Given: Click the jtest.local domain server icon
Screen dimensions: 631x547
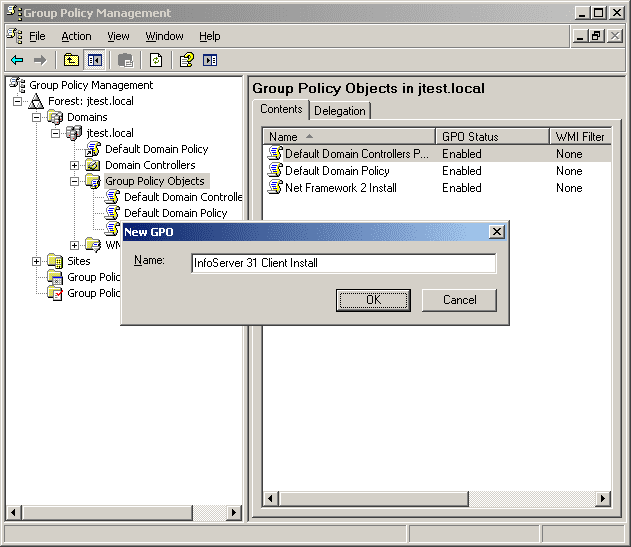Looking at the screenshot, I should click(74, 133).
